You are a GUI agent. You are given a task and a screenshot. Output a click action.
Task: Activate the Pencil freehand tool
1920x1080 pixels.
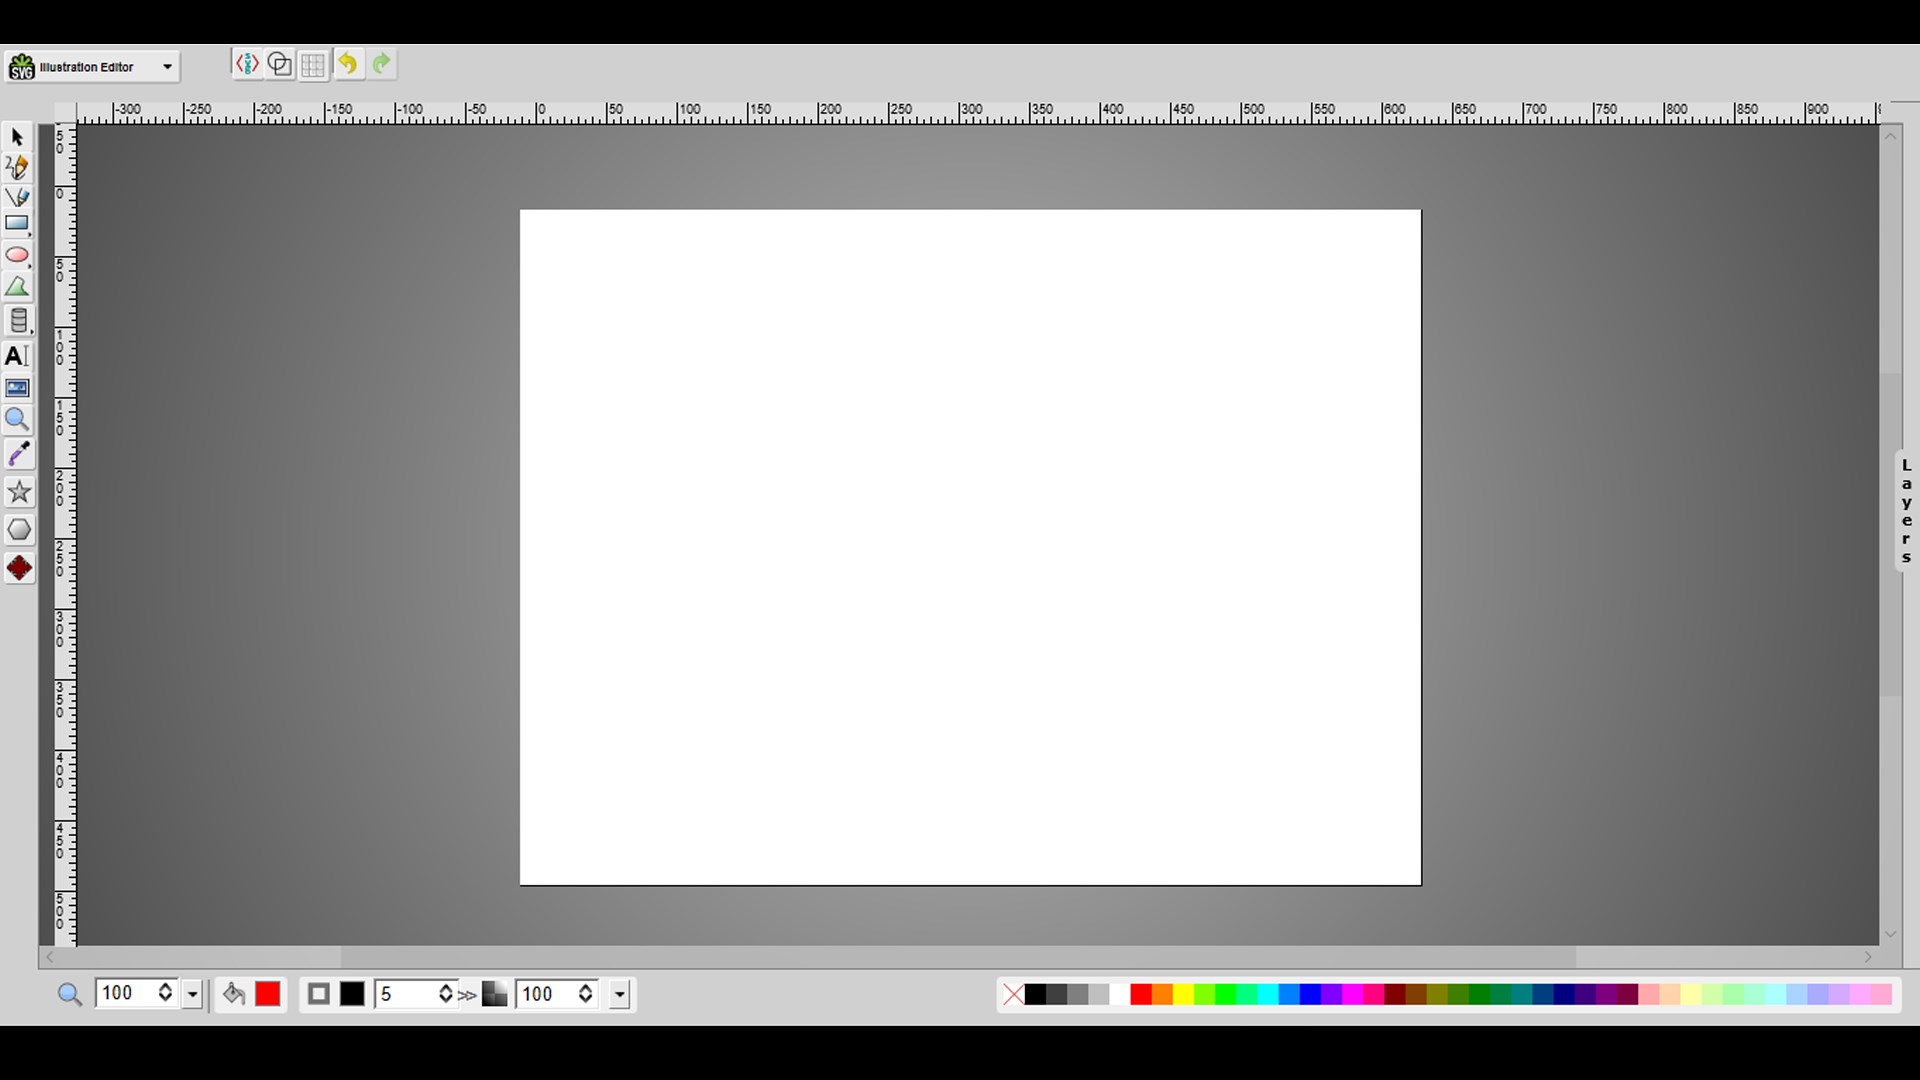(x=17, y=167)
